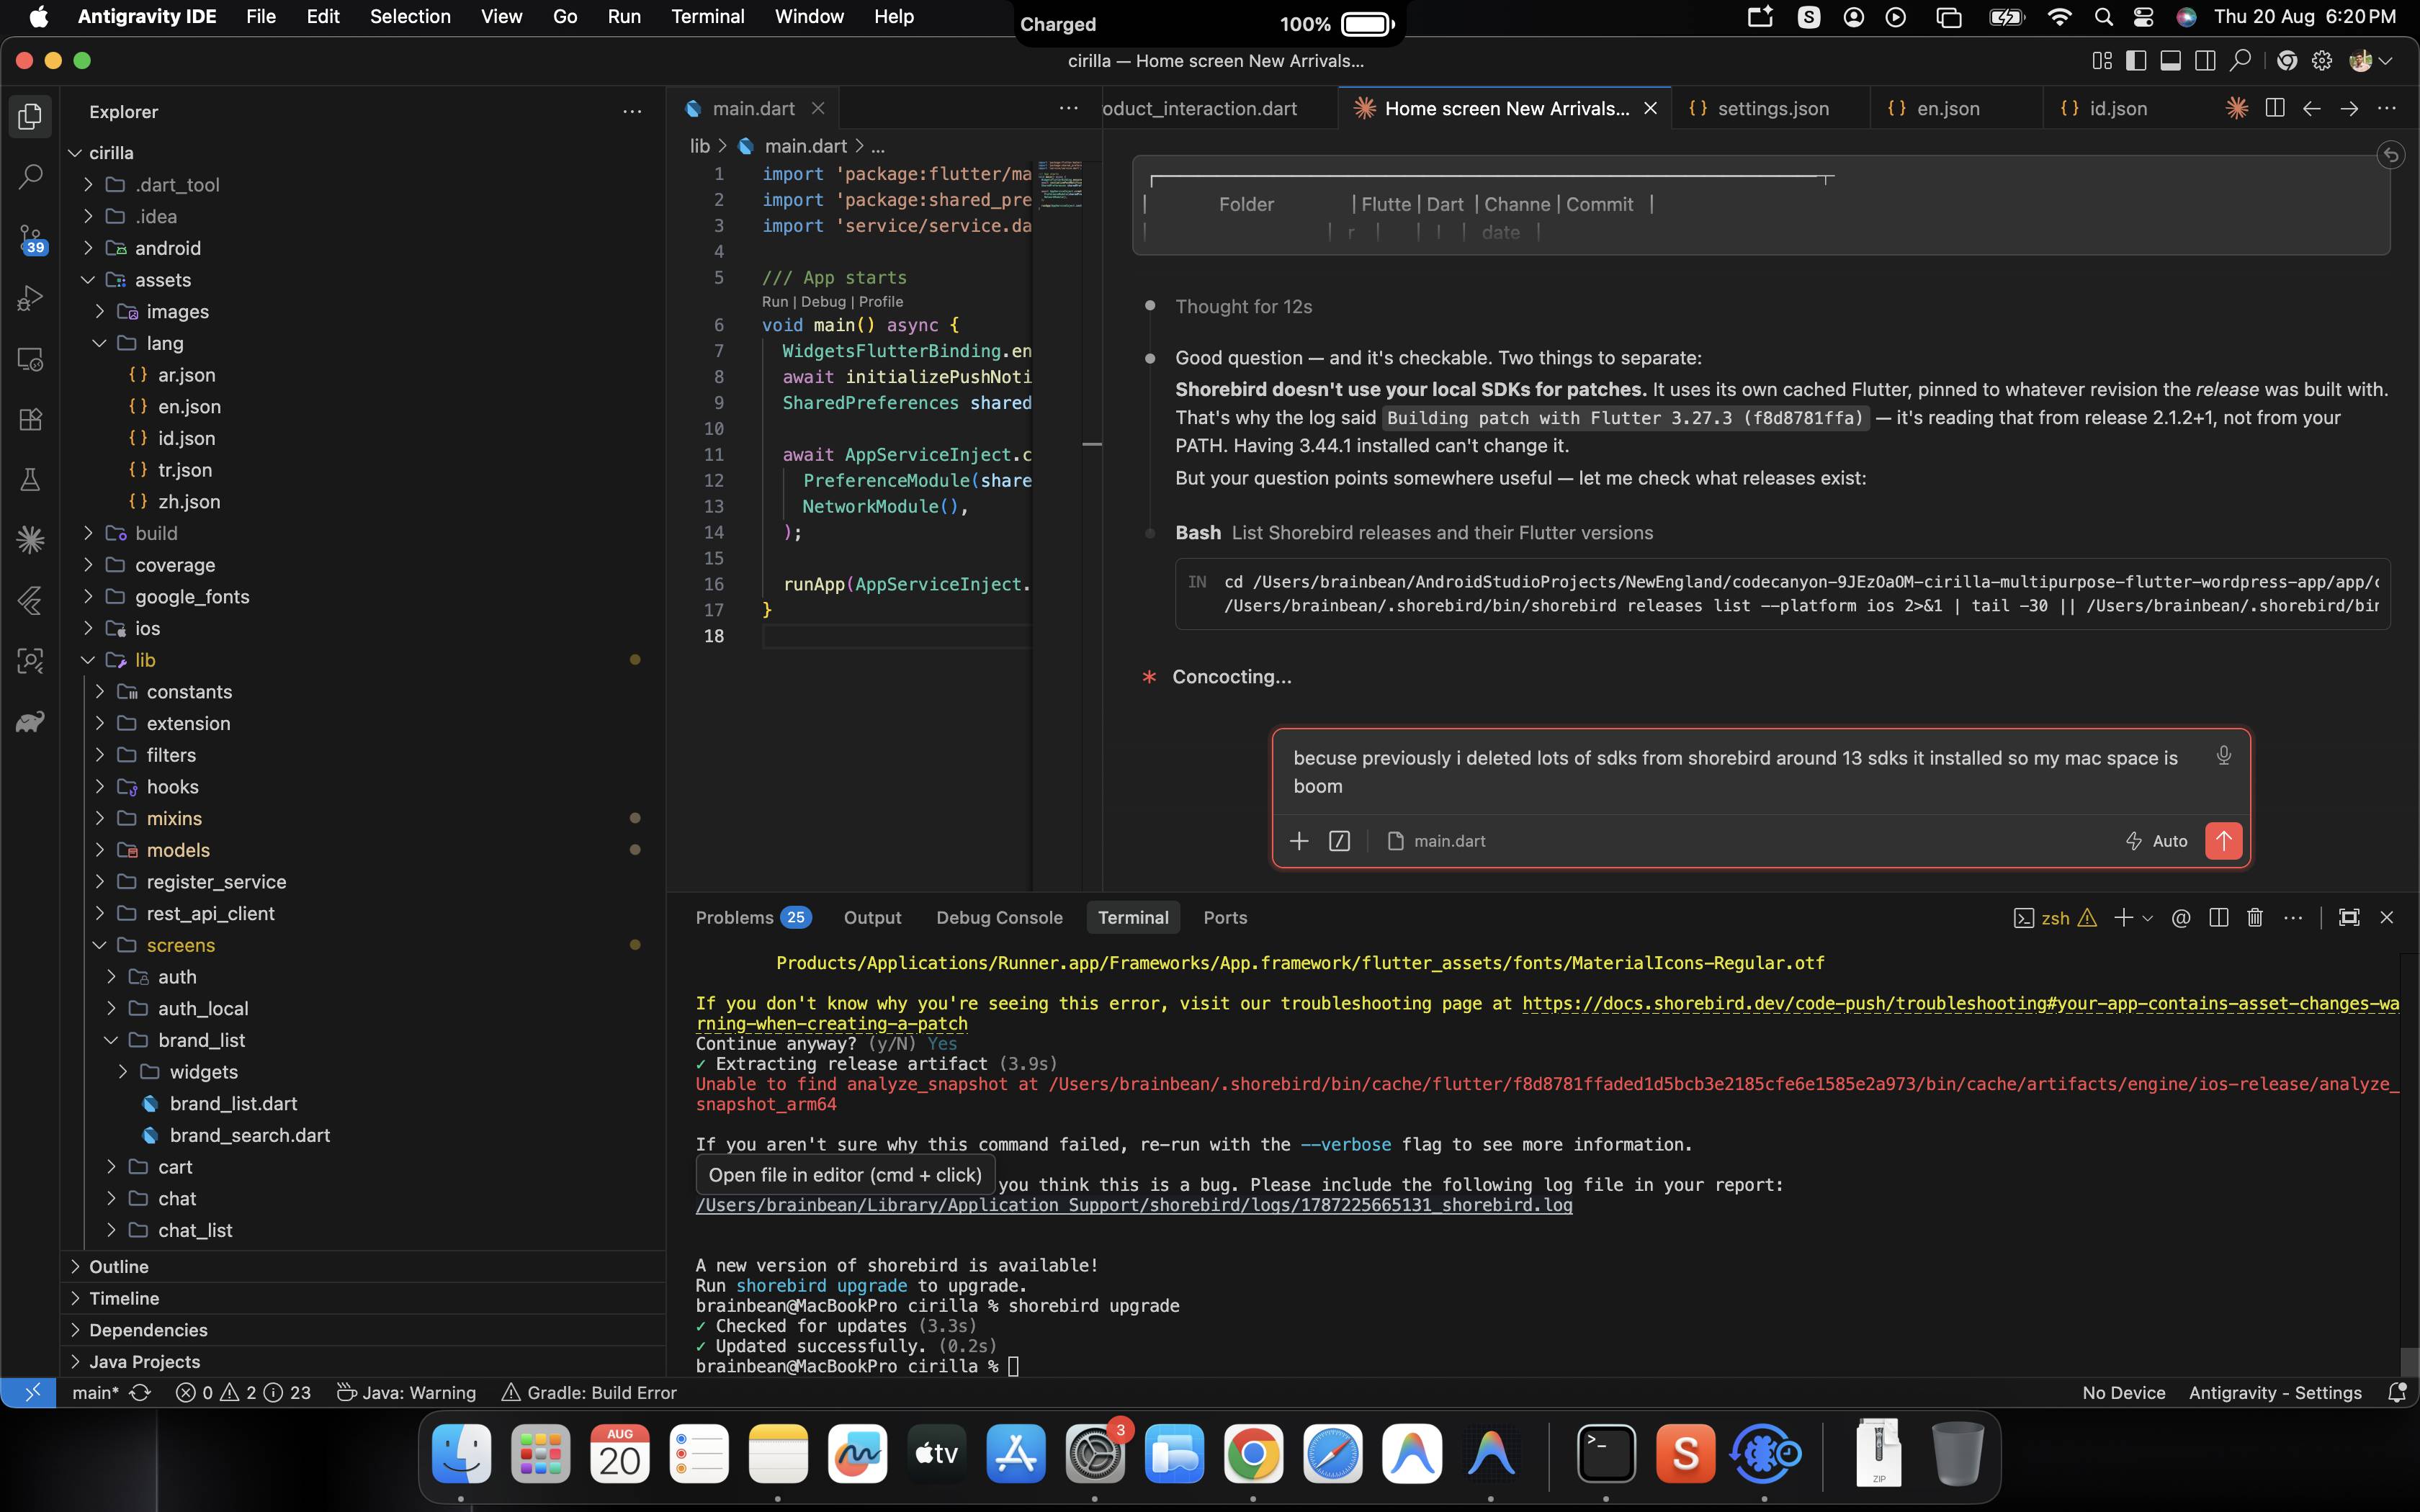Kill terminal with the trash icon
The image size is (2420, 1512).
2255,917
